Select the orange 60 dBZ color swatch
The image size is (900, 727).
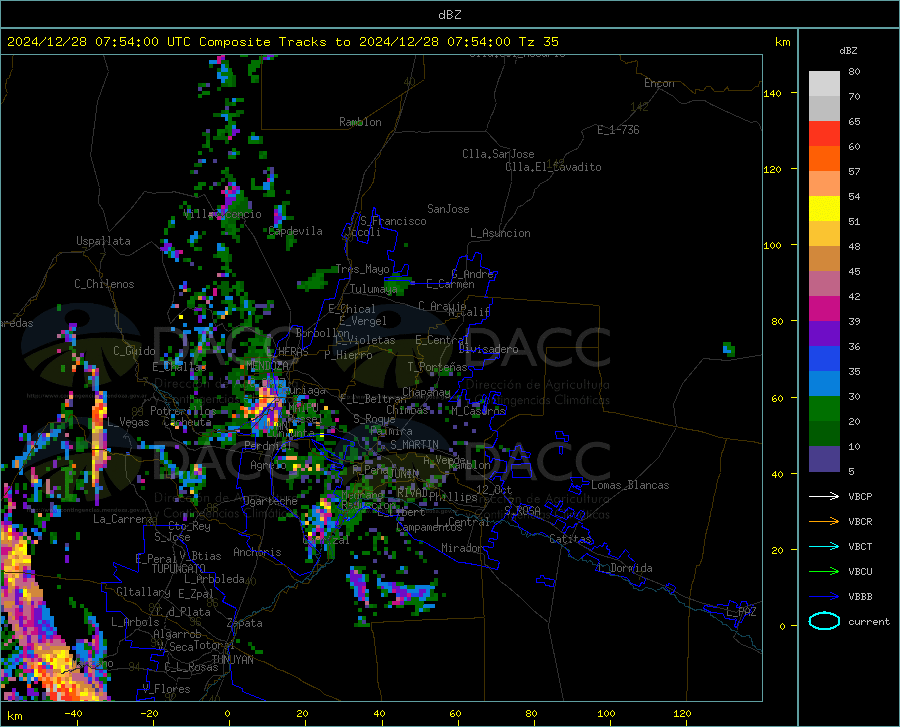click(x=824, y=159)
